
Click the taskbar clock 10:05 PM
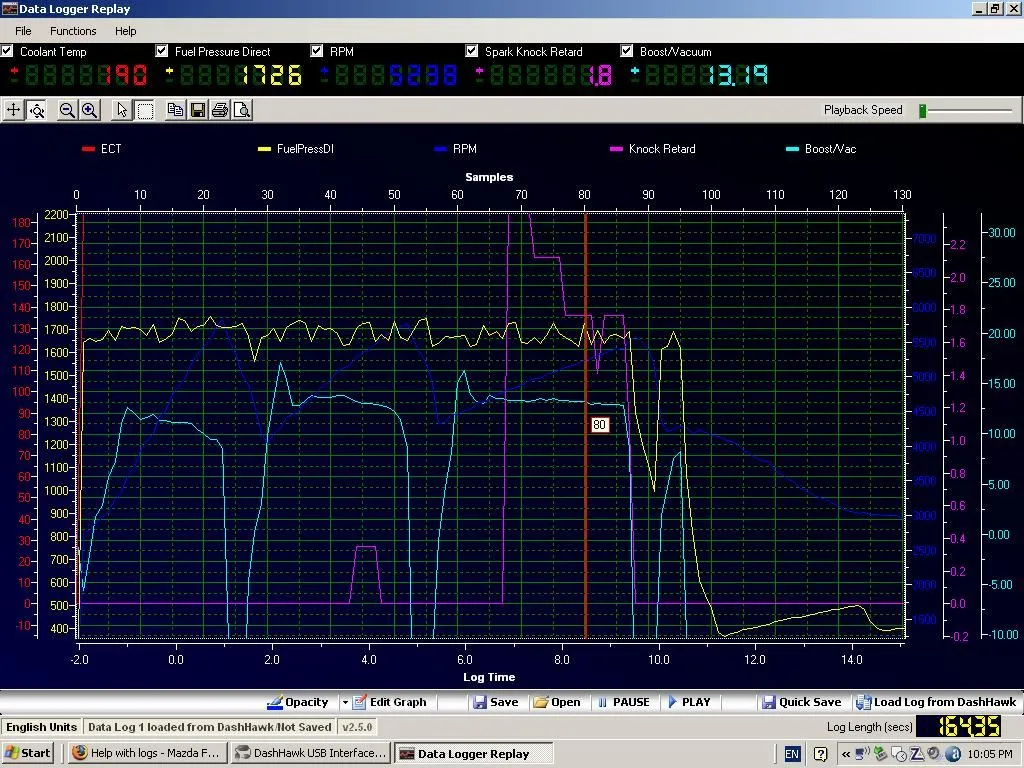tap(990, 754)
